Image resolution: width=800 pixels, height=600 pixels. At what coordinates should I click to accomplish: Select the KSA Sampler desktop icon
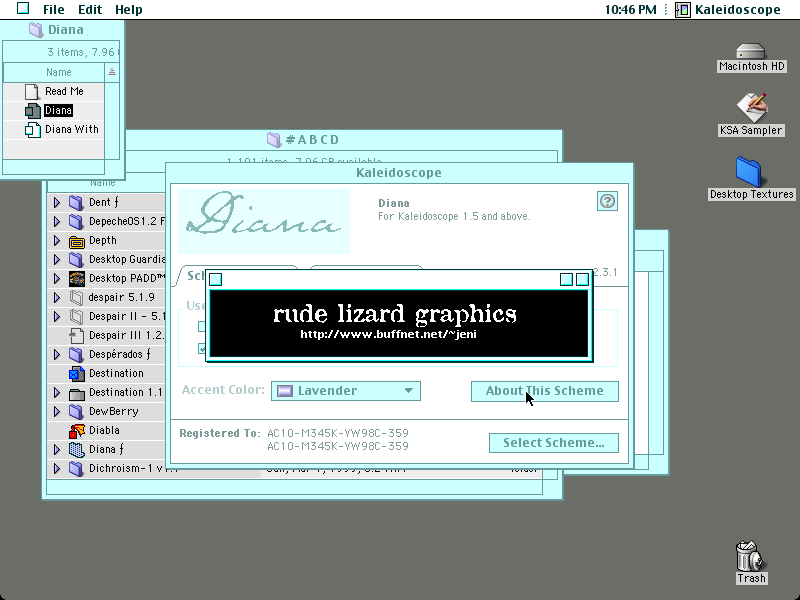pos(752,108)
